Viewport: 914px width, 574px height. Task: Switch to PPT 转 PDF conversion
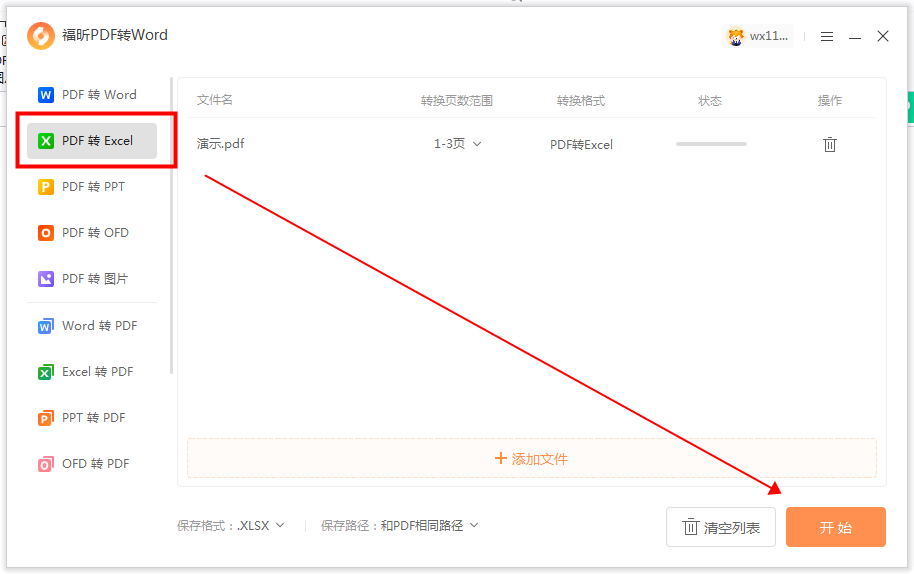[x=92, y=418]
